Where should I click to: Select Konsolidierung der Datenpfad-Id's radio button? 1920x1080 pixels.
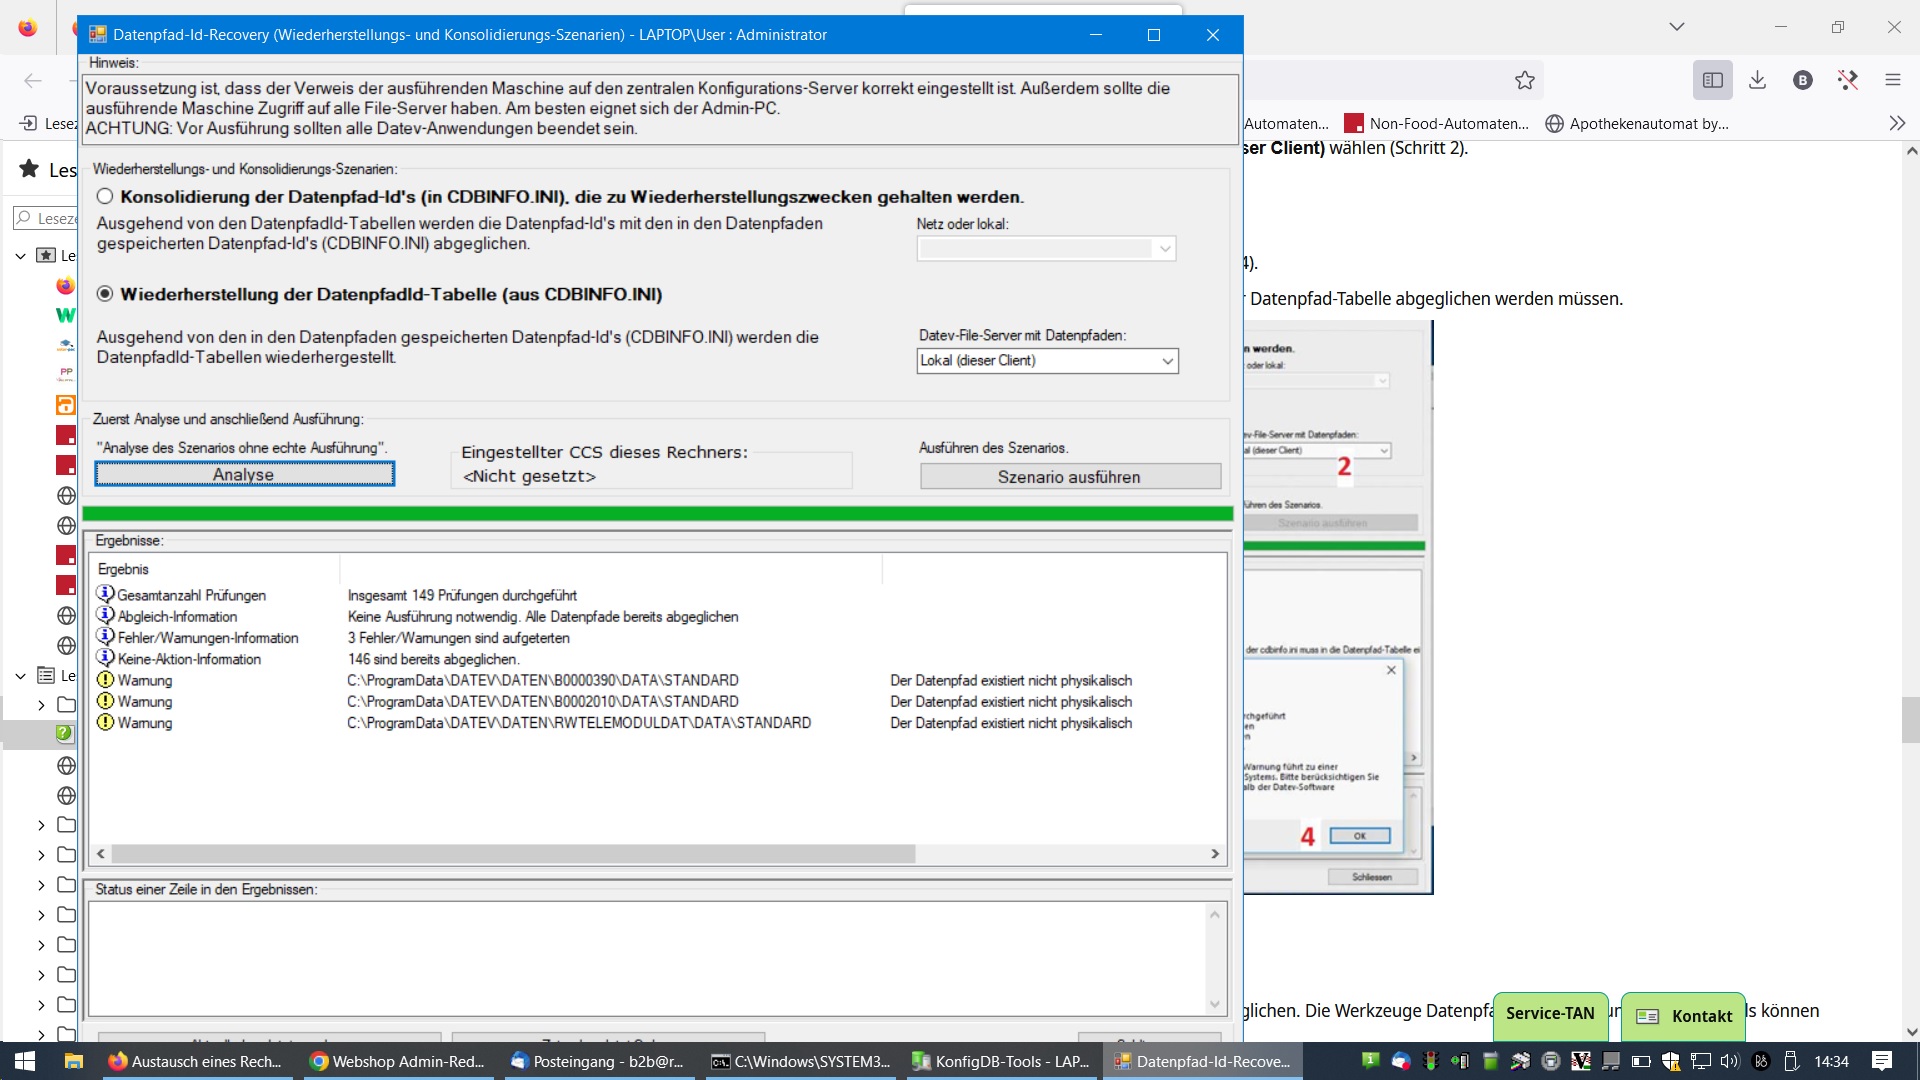(105, 197)
